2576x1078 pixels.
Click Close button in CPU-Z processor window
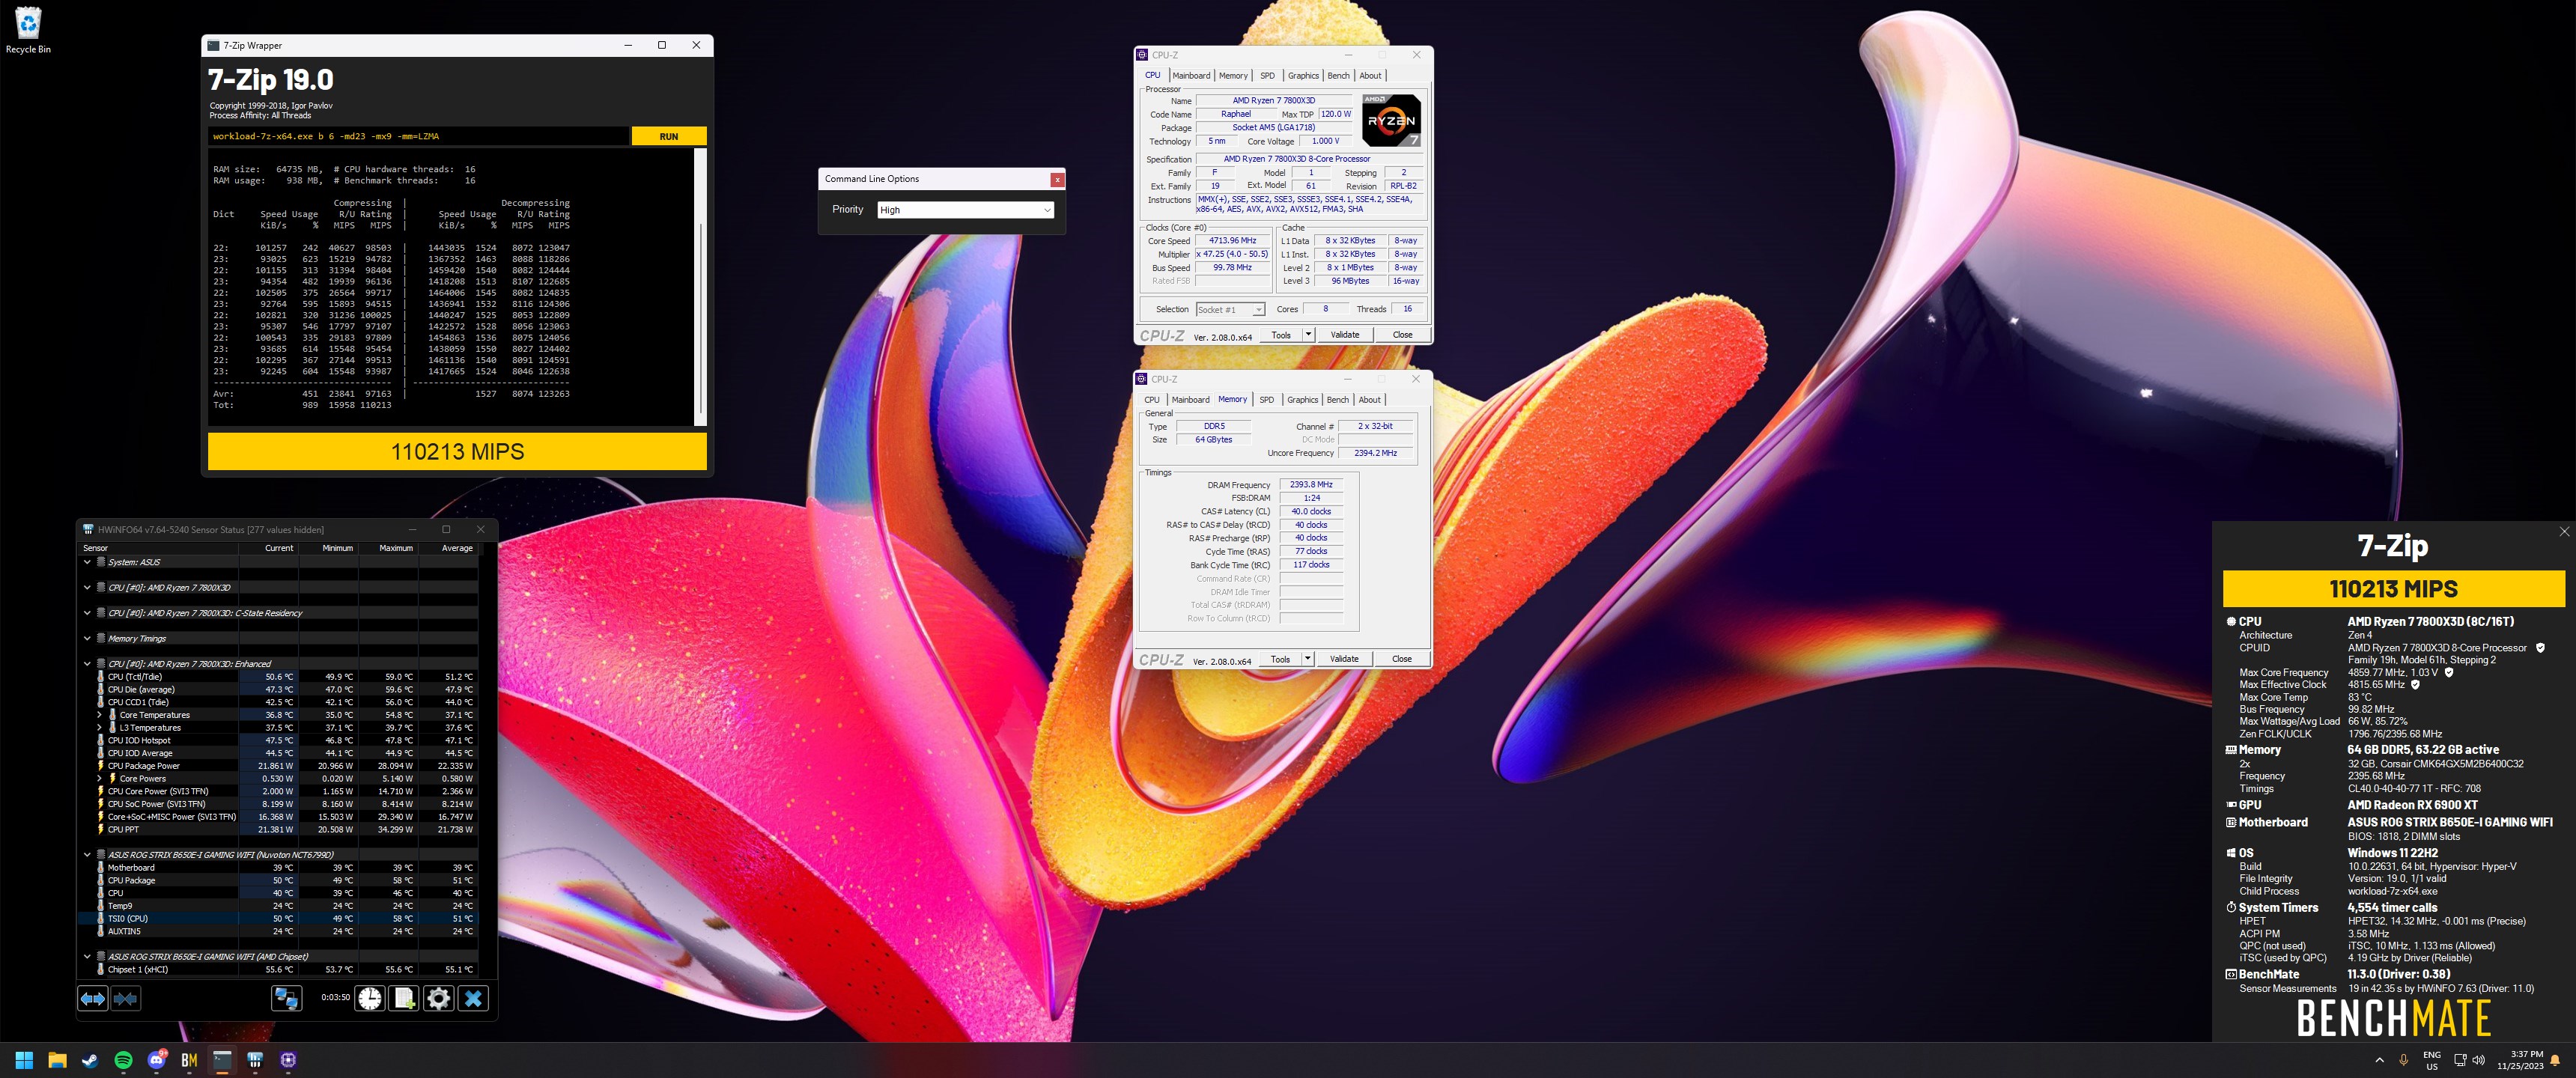click(1402, 335)
